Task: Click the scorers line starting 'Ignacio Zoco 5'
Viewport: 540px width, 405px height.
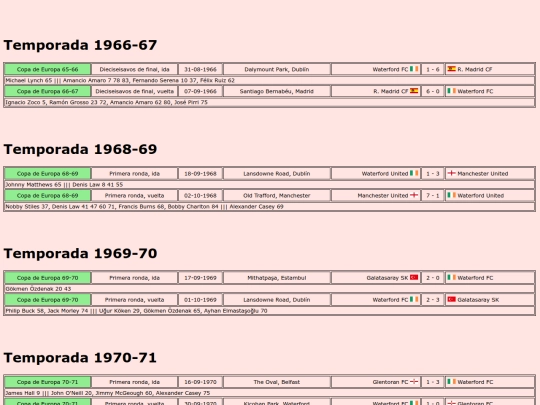Action: coord(270,102)
